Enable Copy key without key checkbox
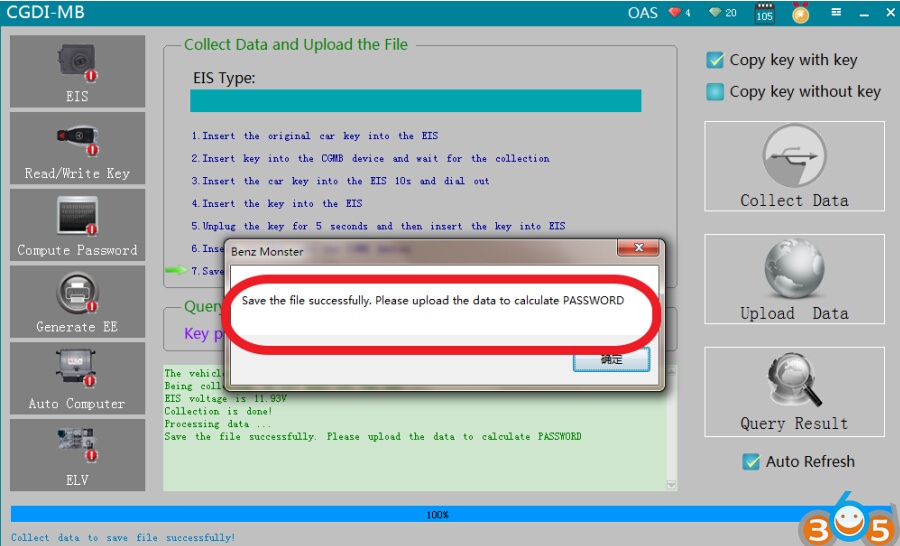The image size is (900, 546). [x=715, y=91]
